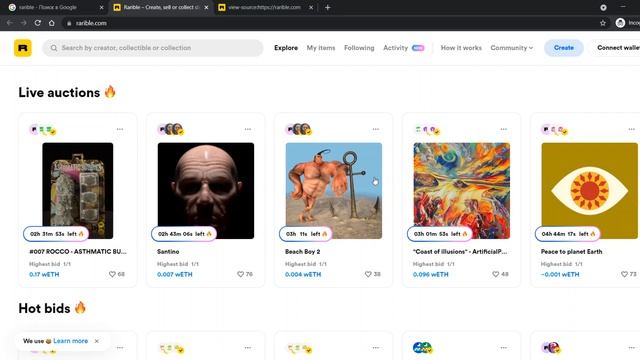
Task: Click the search magnifier icon
Action: tap(54, 48)
